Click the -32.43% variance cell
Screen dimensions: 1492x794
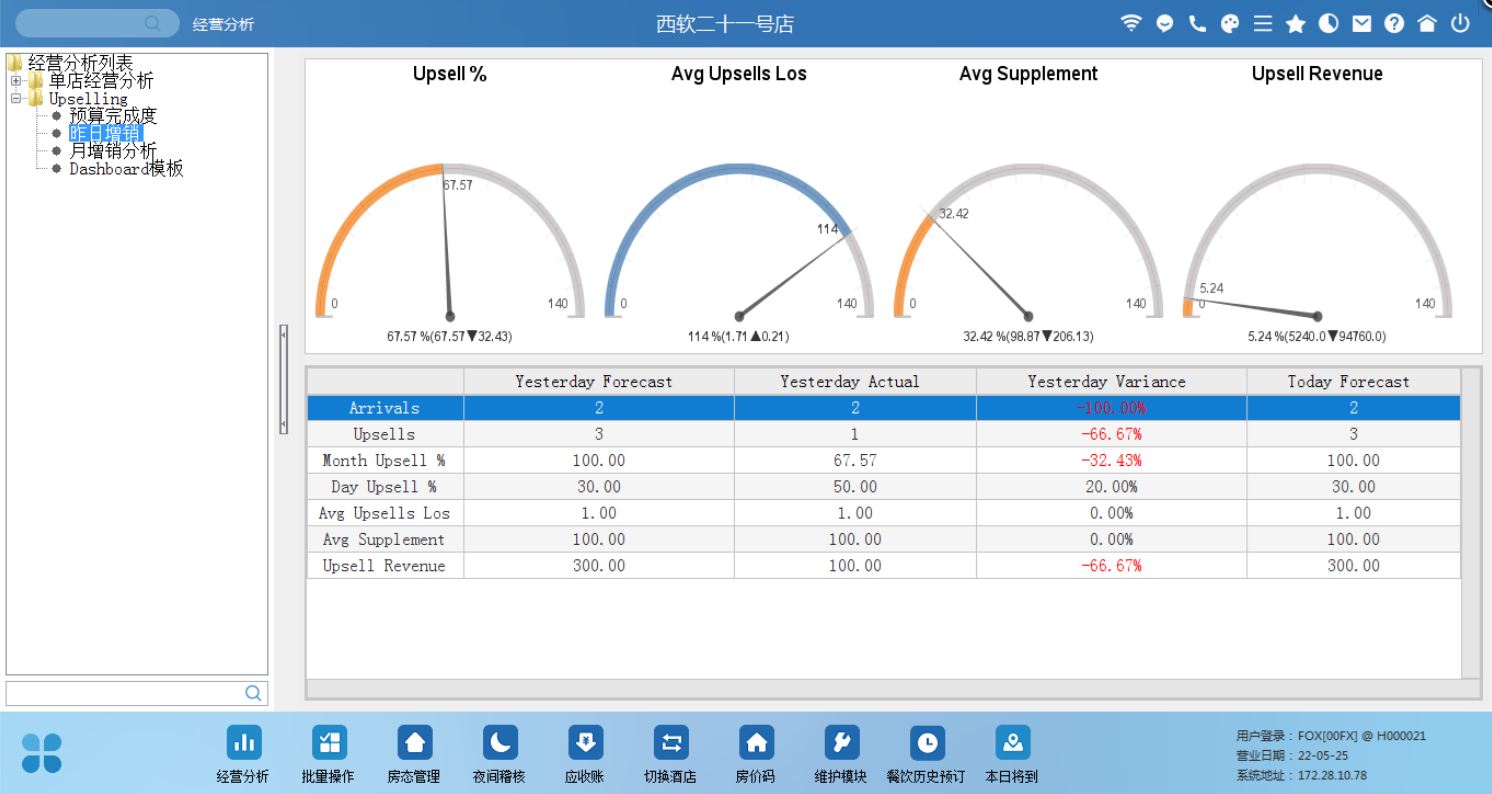[1111, 460]
